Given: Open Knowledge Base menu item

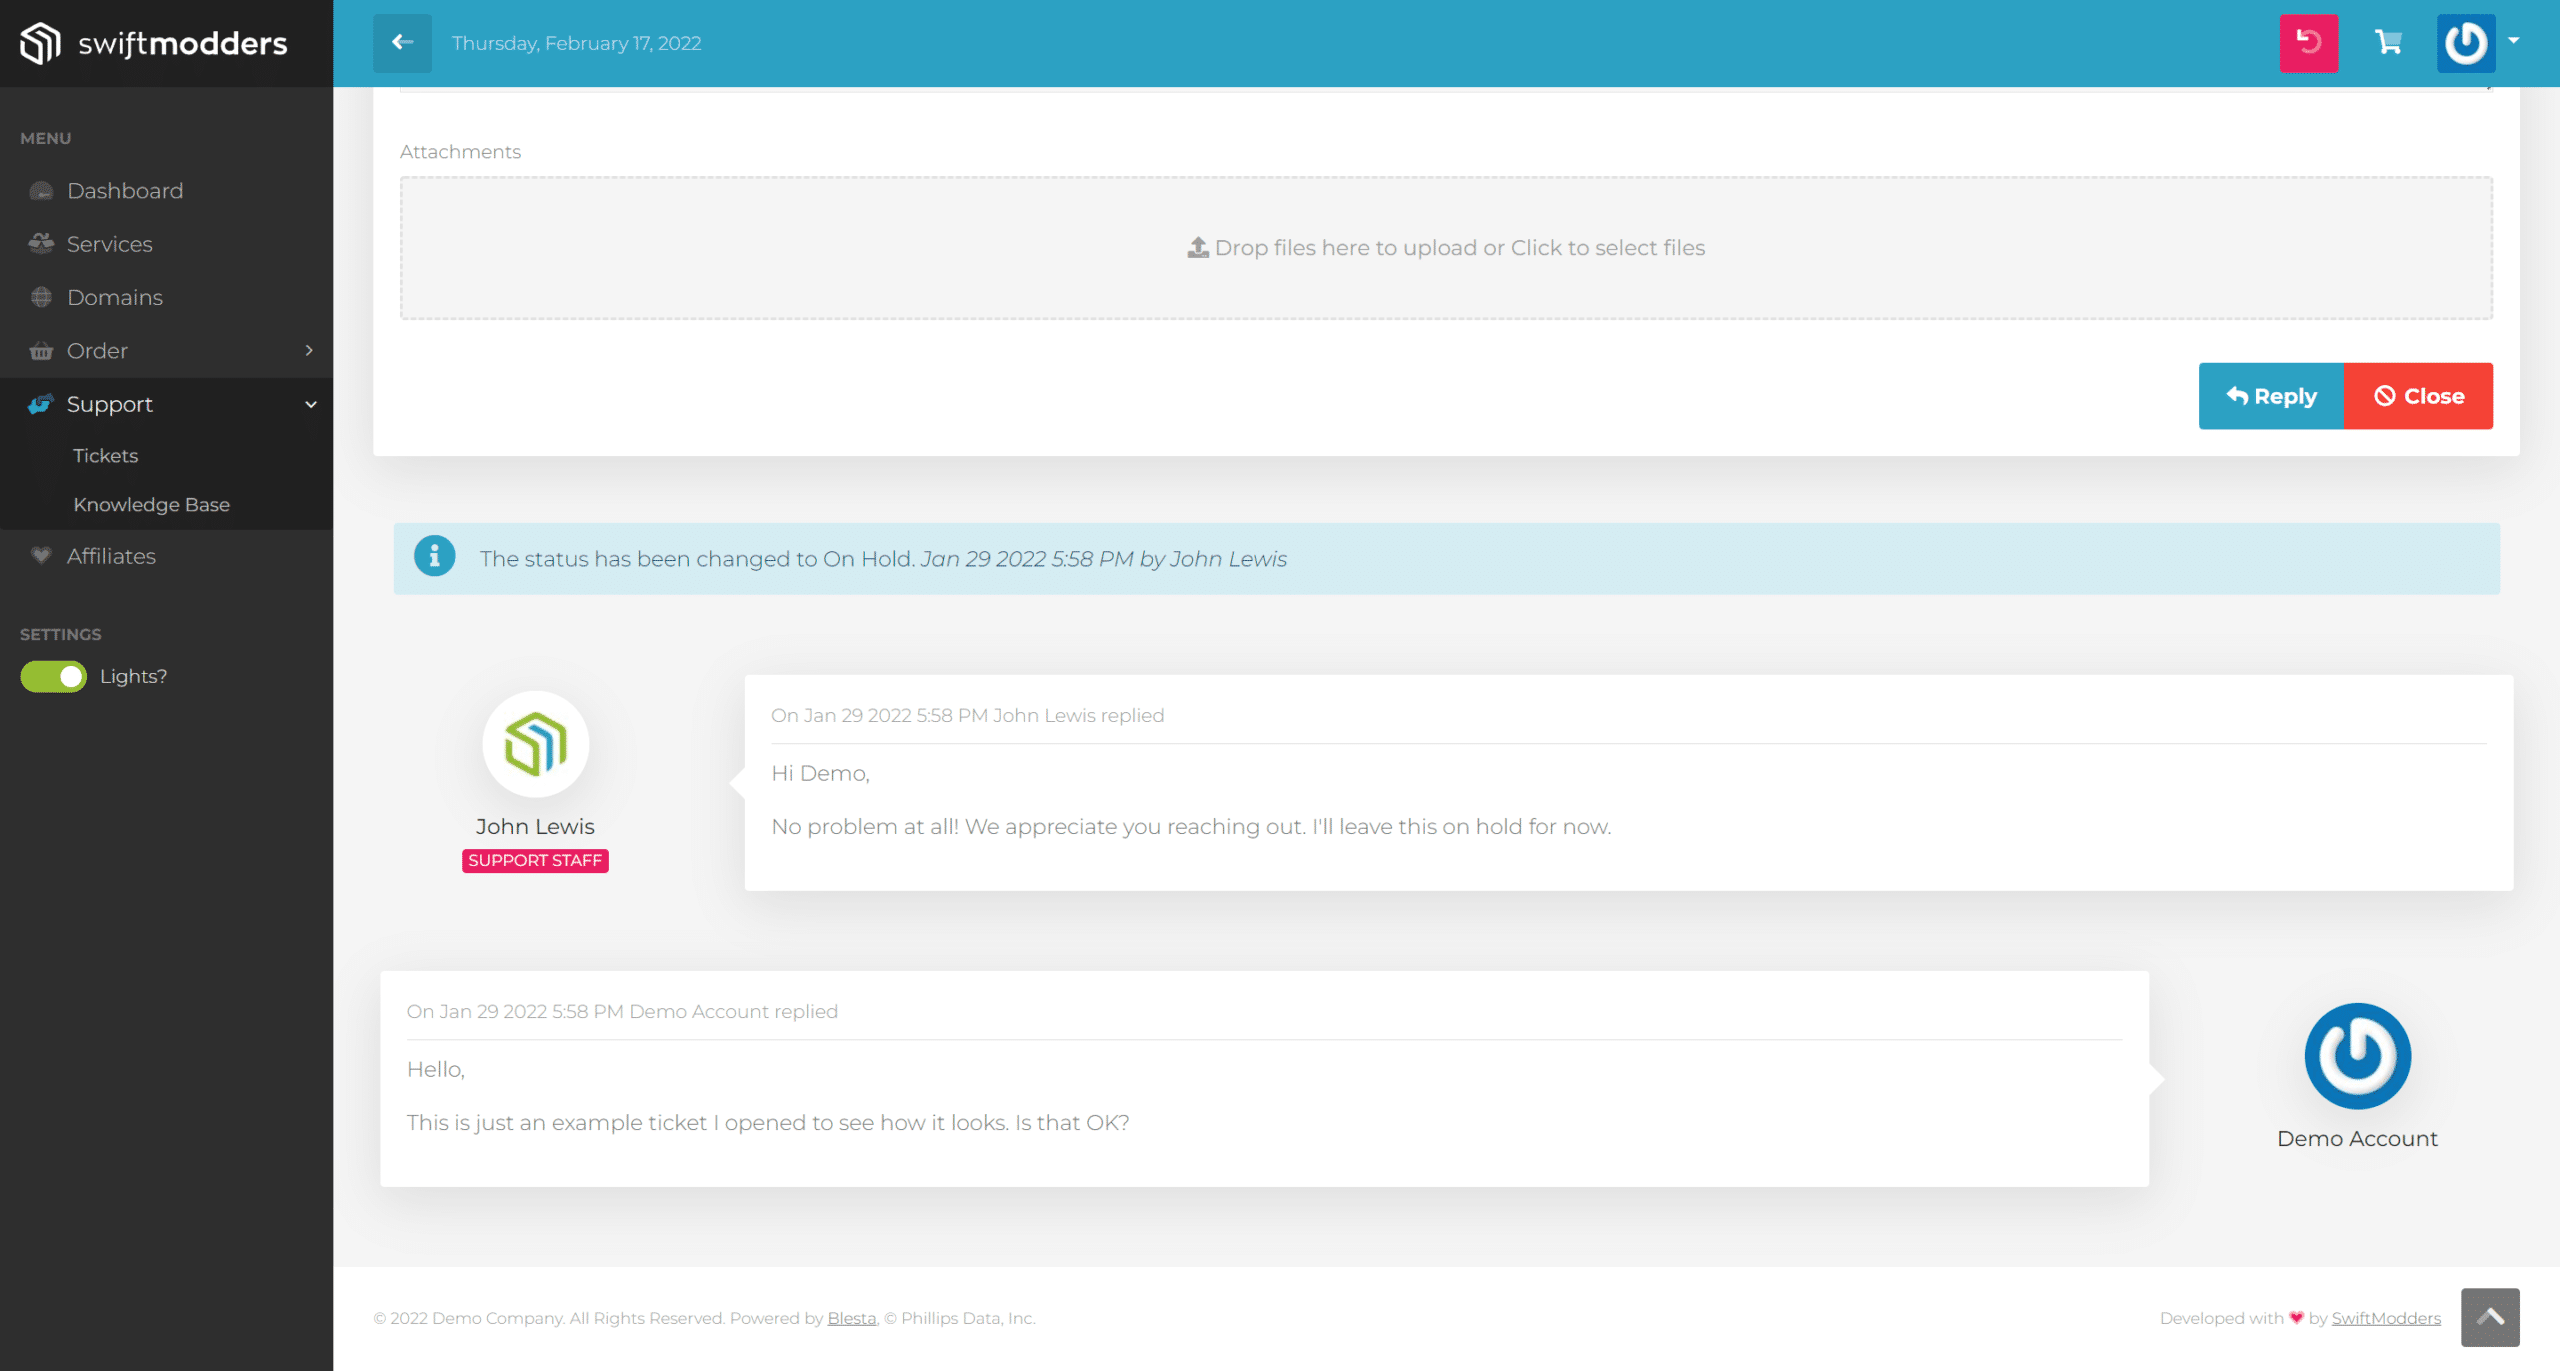Looking at the screenshot, I should click(151, 504).
